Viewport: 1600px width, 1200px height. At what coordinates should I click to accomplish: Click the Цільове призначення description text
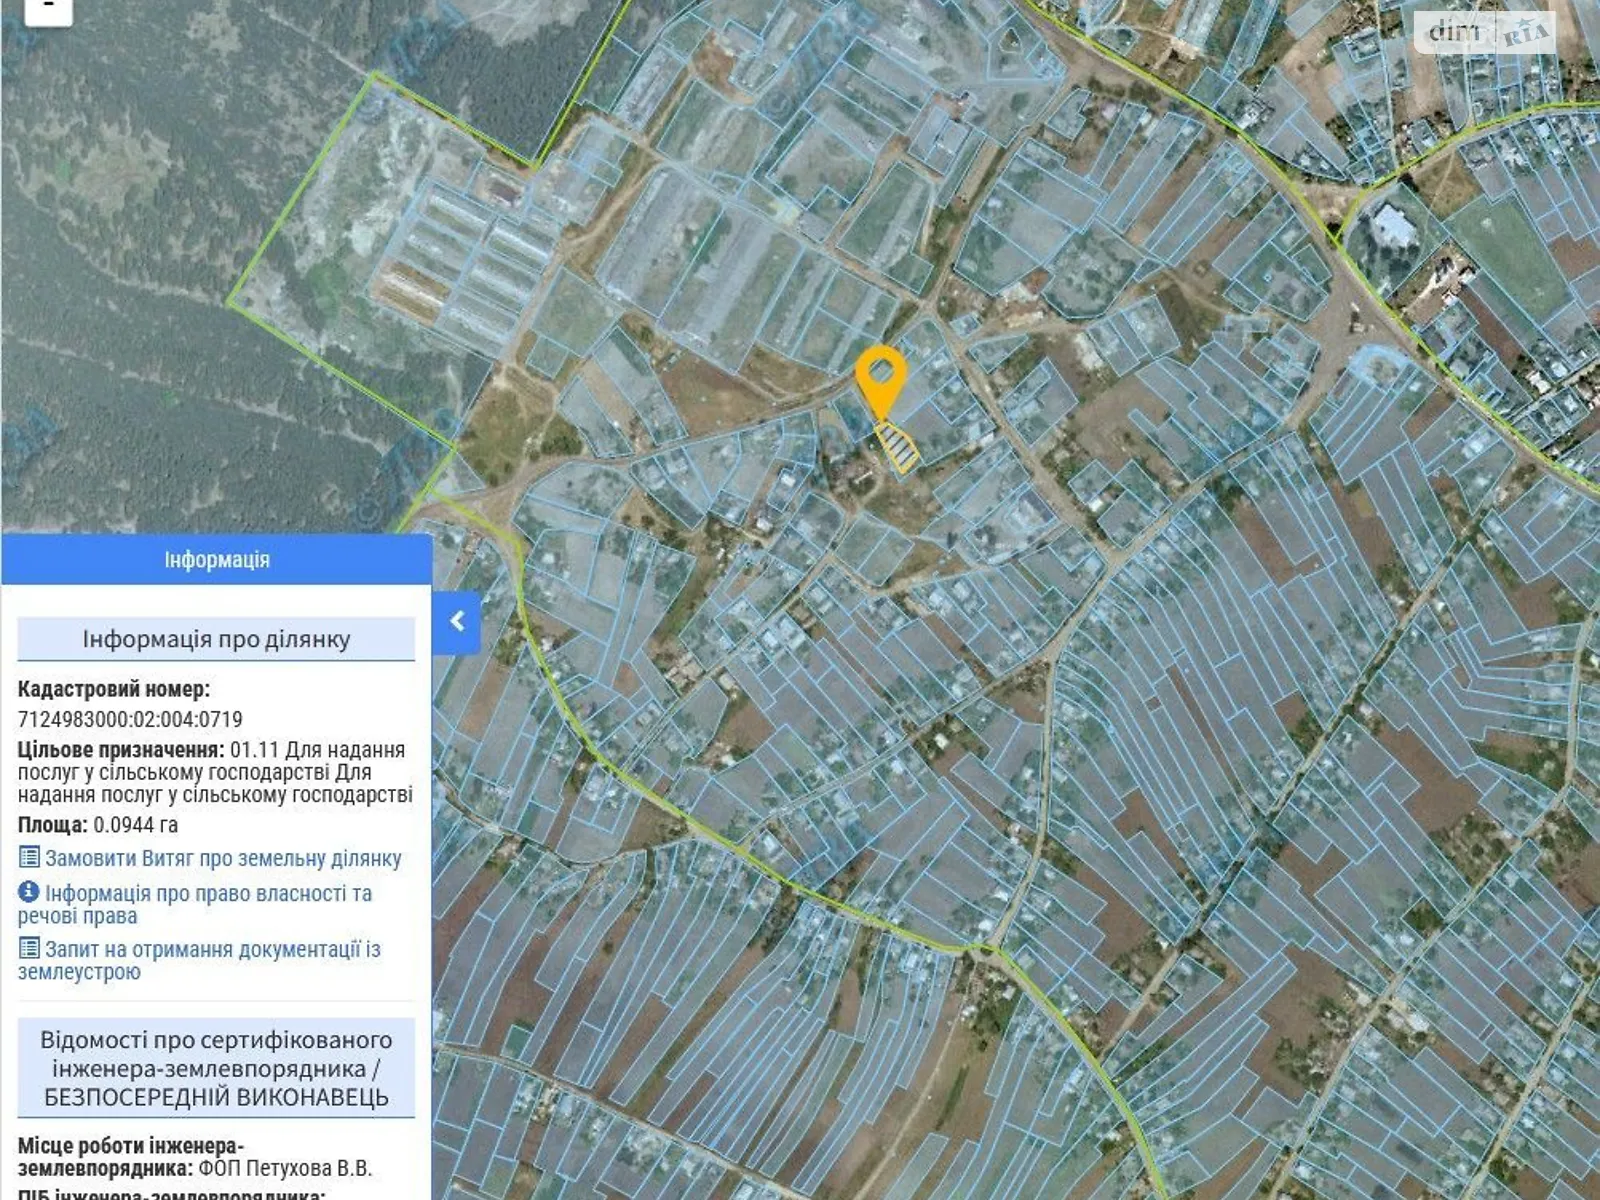(215, 772)
